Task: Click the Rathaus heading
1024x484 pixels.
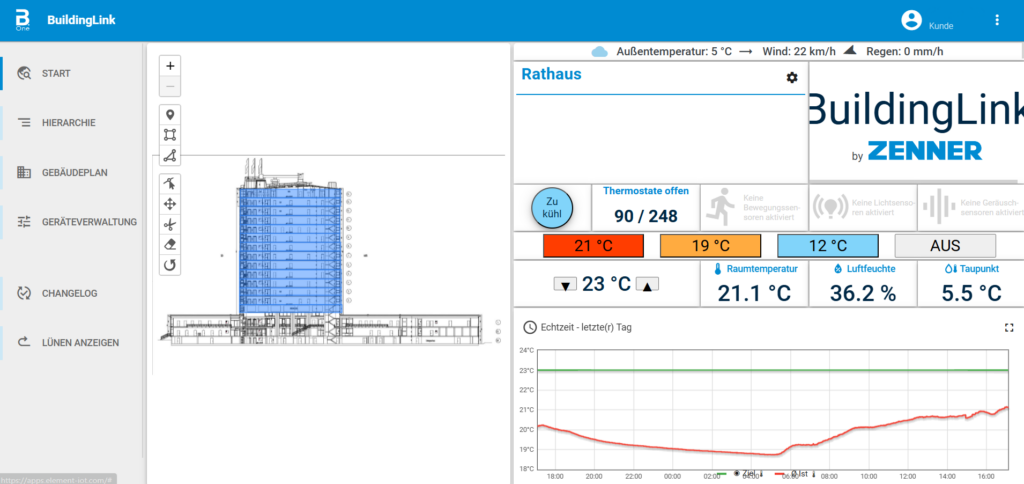Action: coord(551,74)
